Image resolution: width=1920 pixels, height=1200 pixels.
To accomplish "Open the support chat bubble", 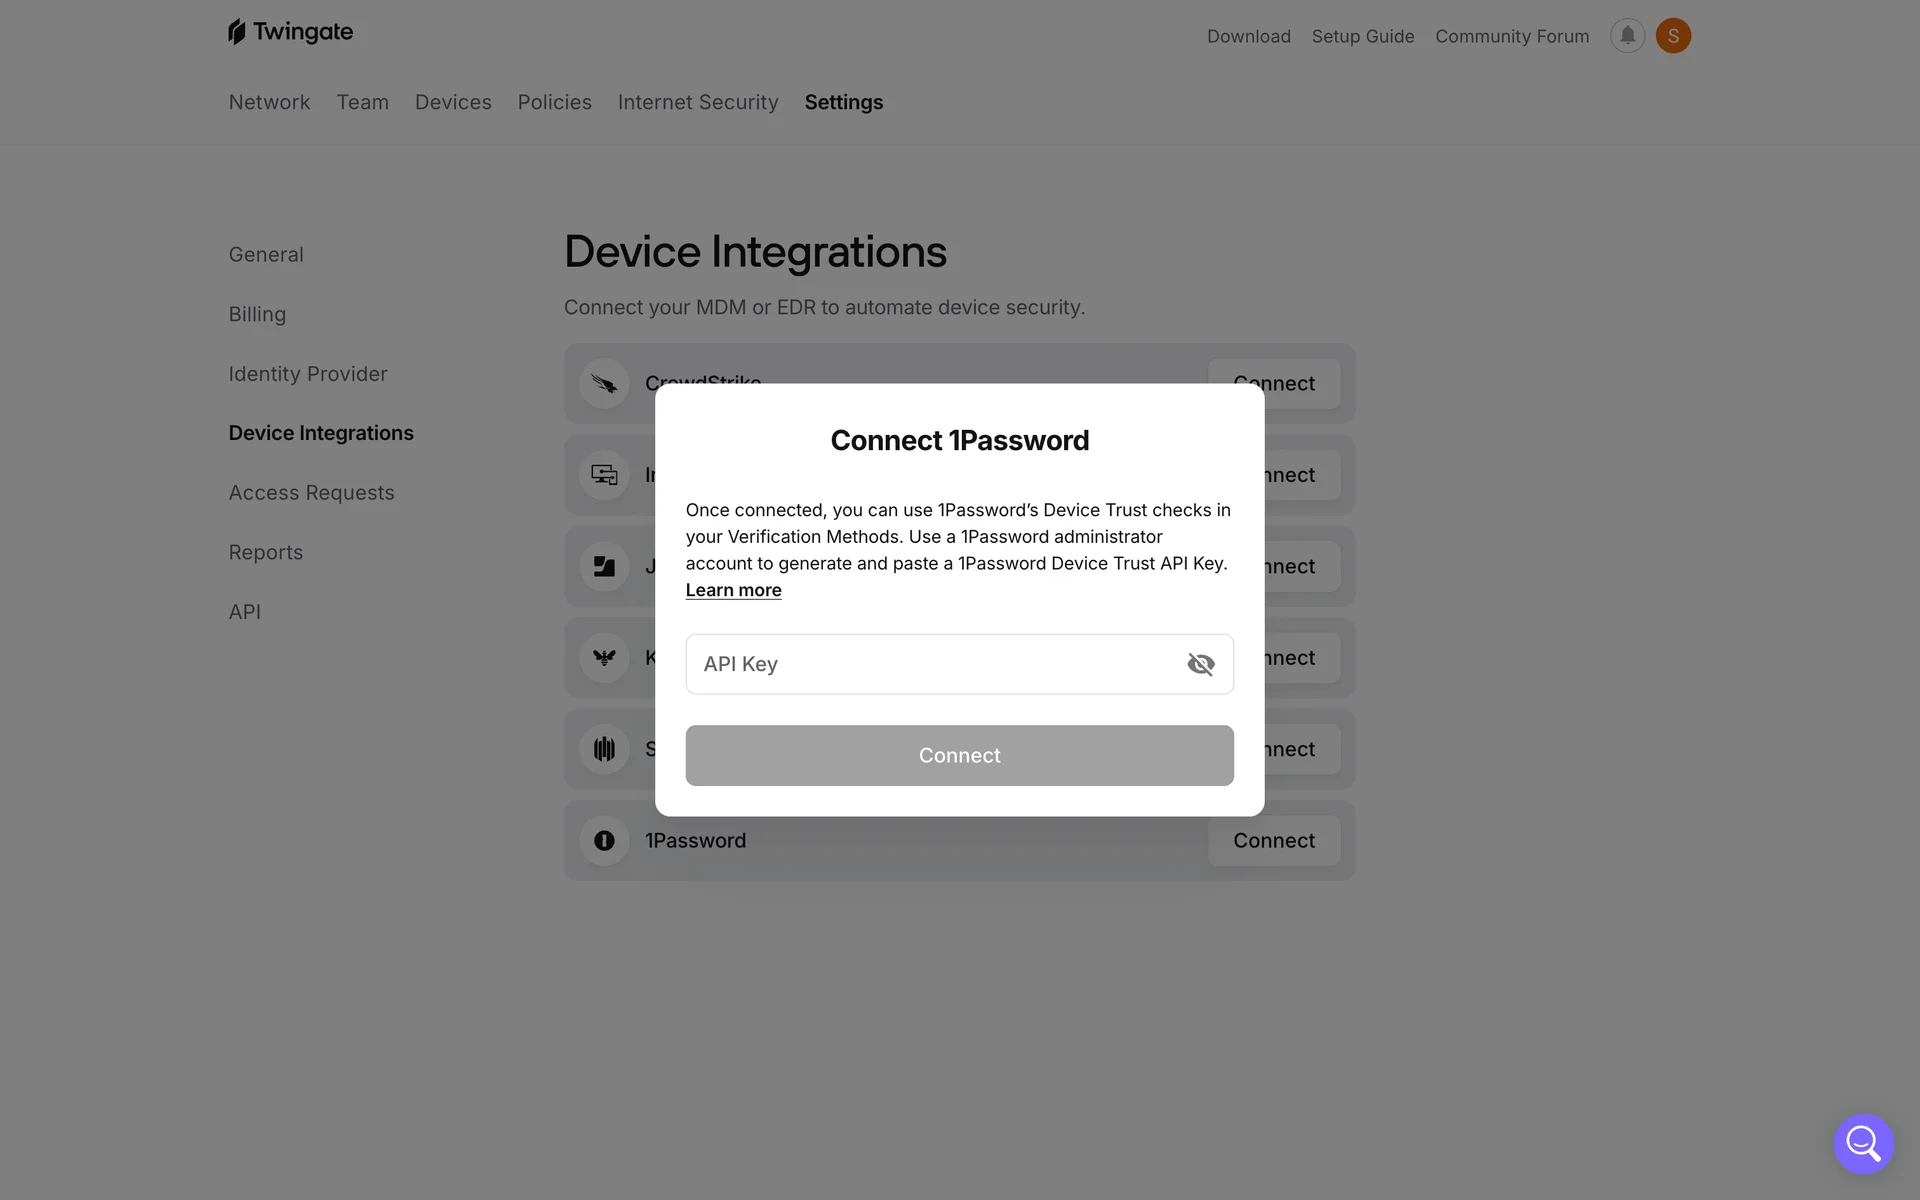I will (1863, 1143).
